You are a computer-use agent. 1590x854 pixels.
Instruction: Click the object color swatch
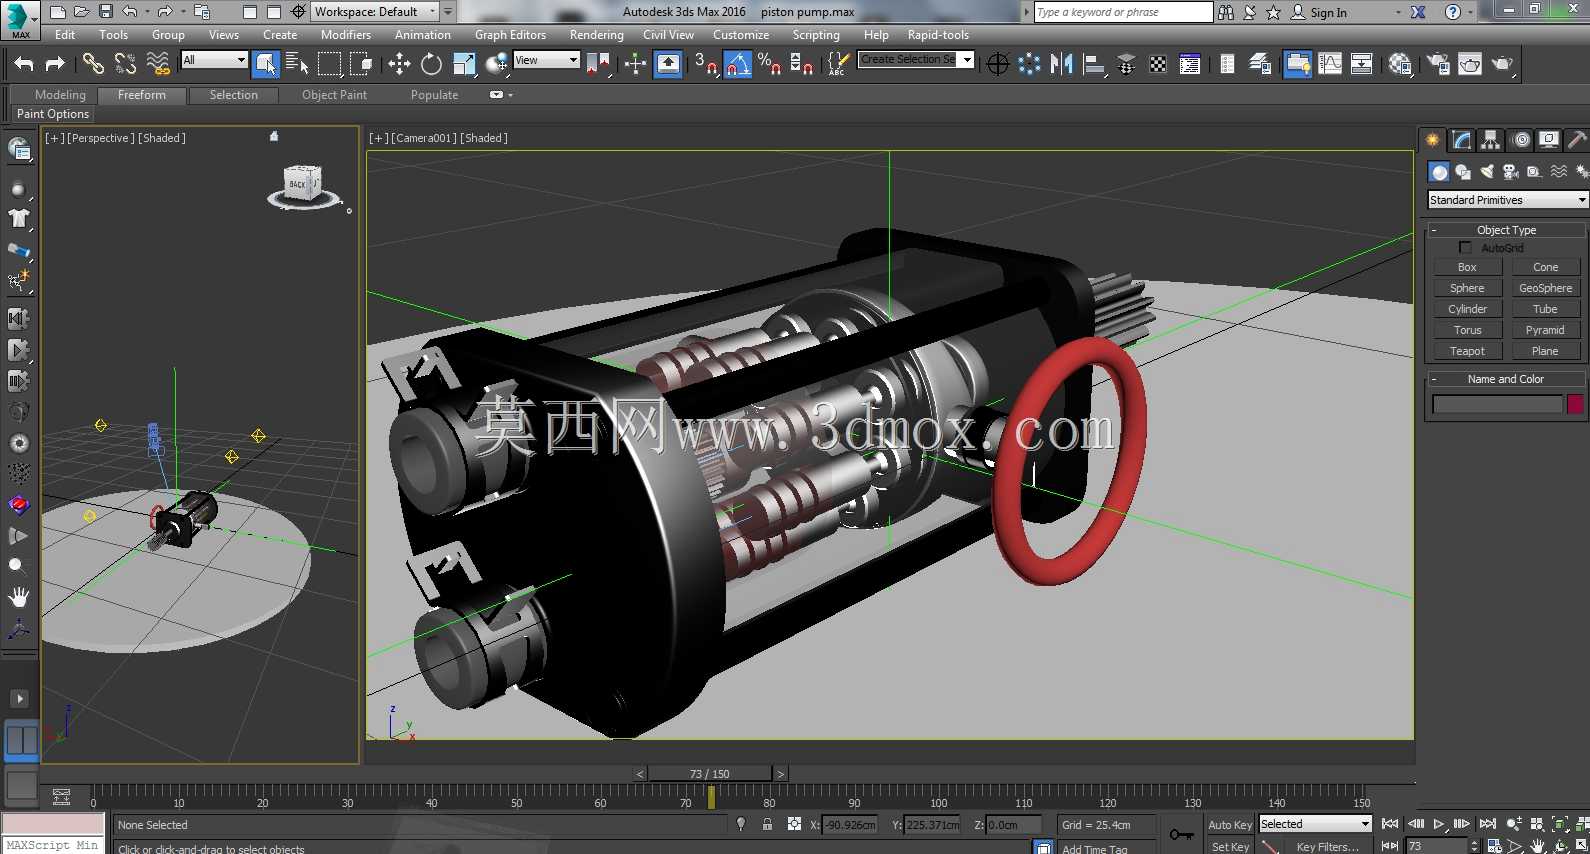click(x=1575, y=404)
